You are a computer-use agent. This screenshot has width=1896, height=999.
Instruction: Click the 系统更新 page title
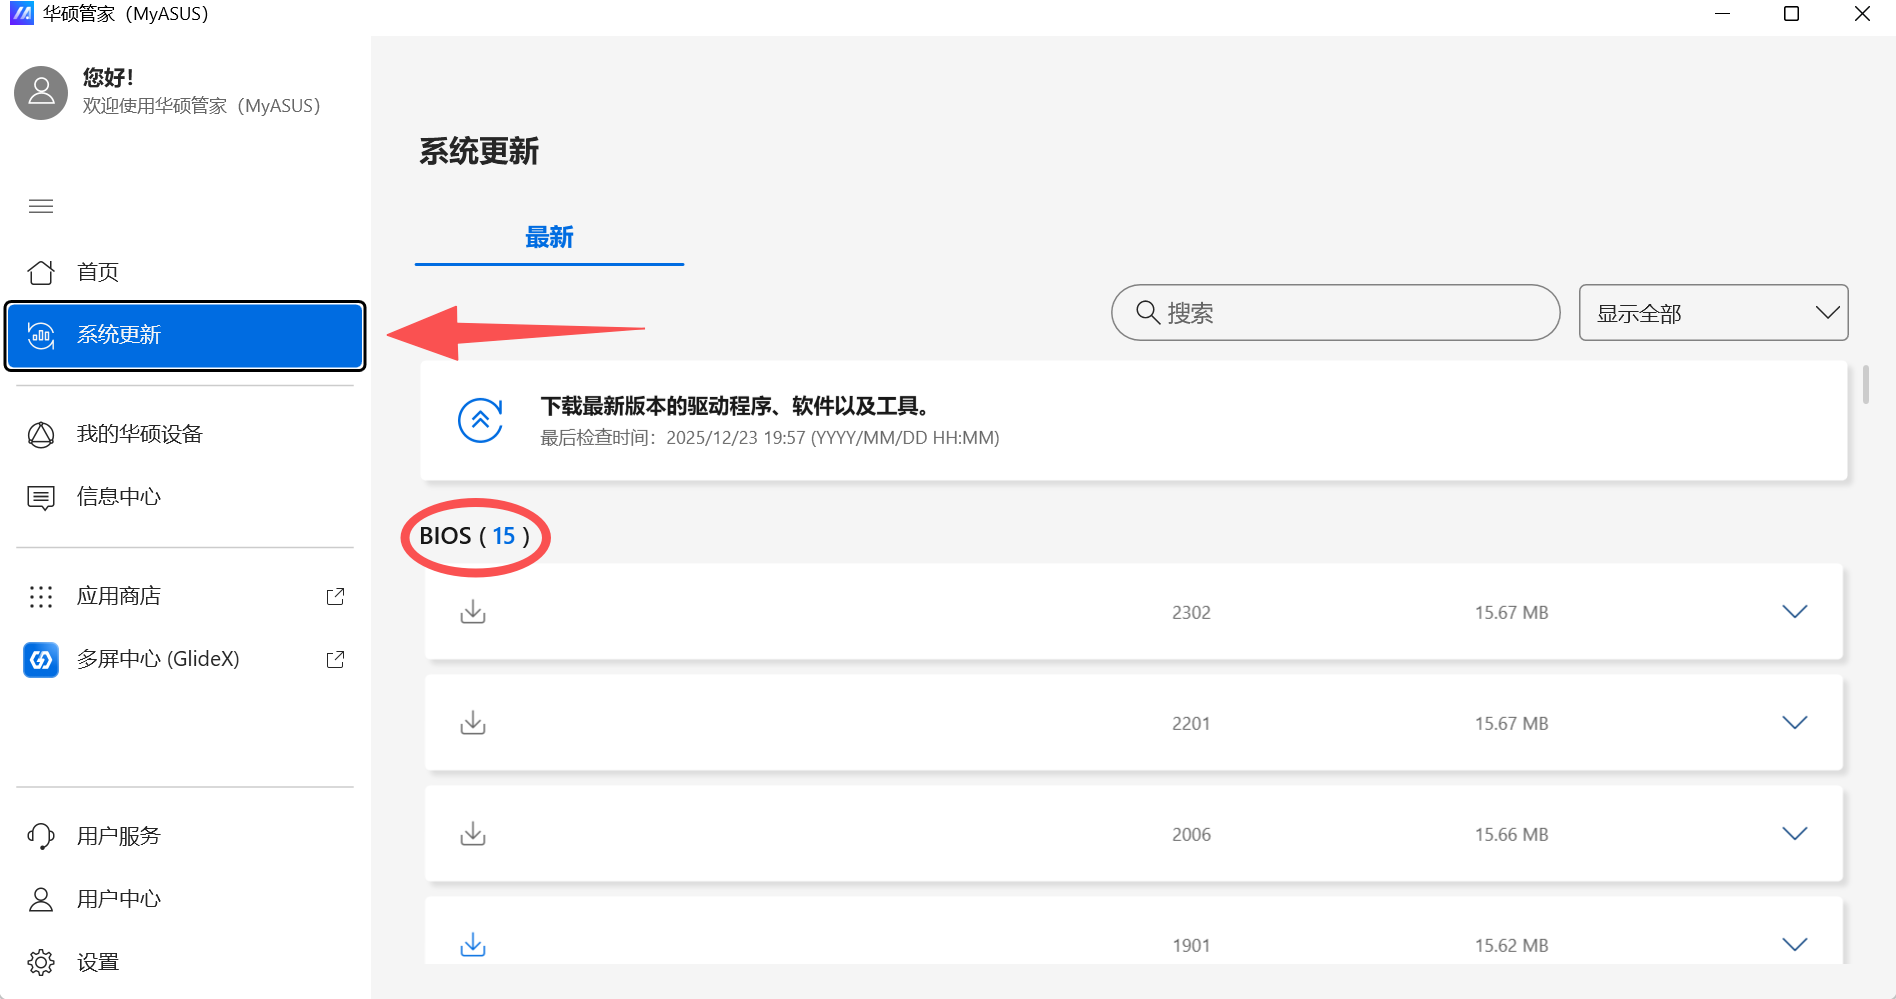pyautogui.click(x=479, y=152)
